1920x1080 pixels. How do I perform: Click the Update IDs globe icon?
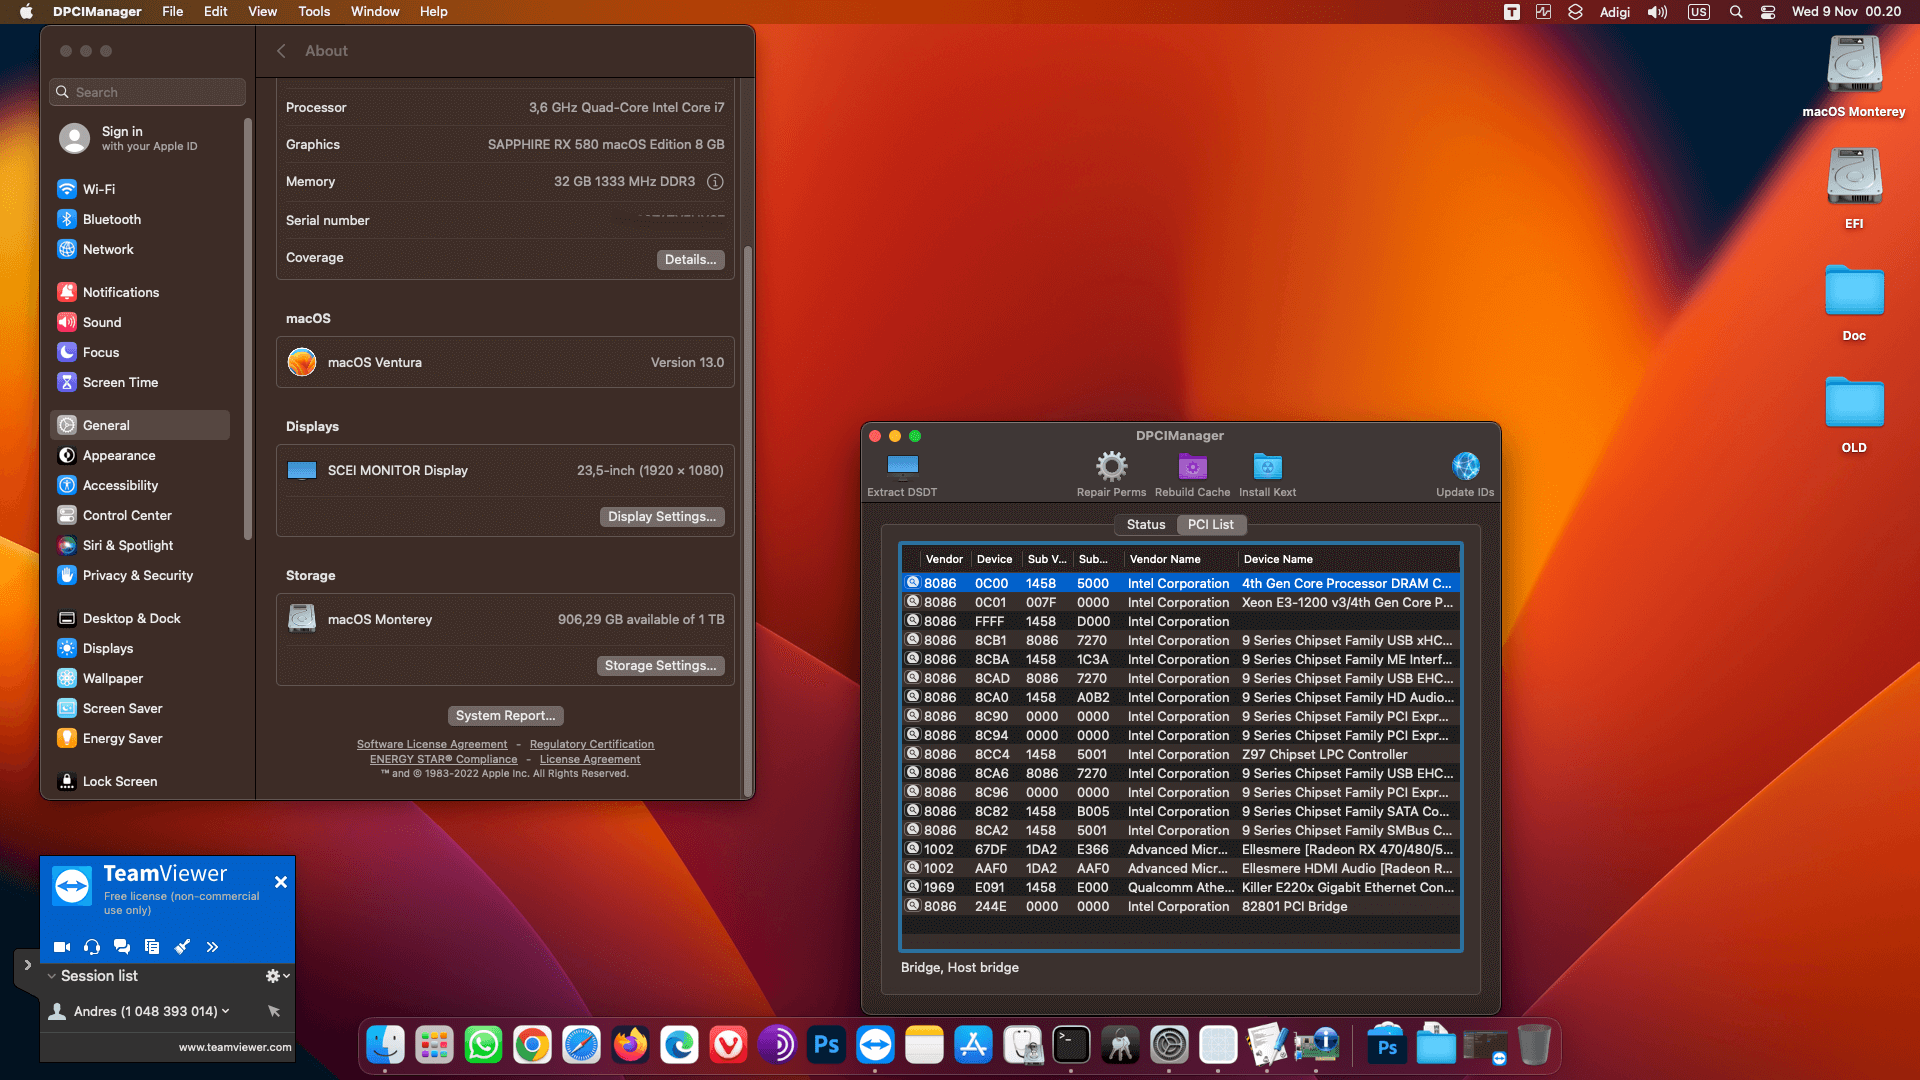[x=1465, y=467]
